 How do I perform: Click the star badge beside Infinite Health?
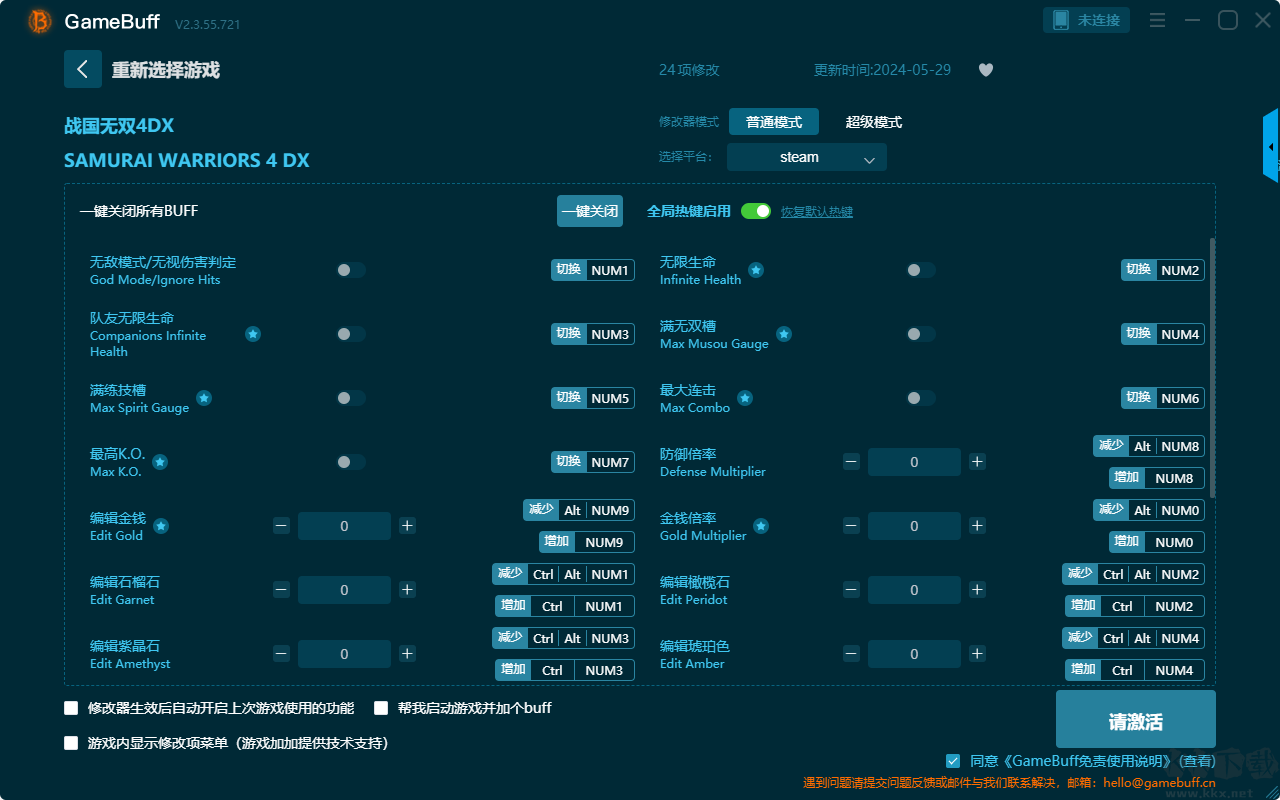coord(756,270)
